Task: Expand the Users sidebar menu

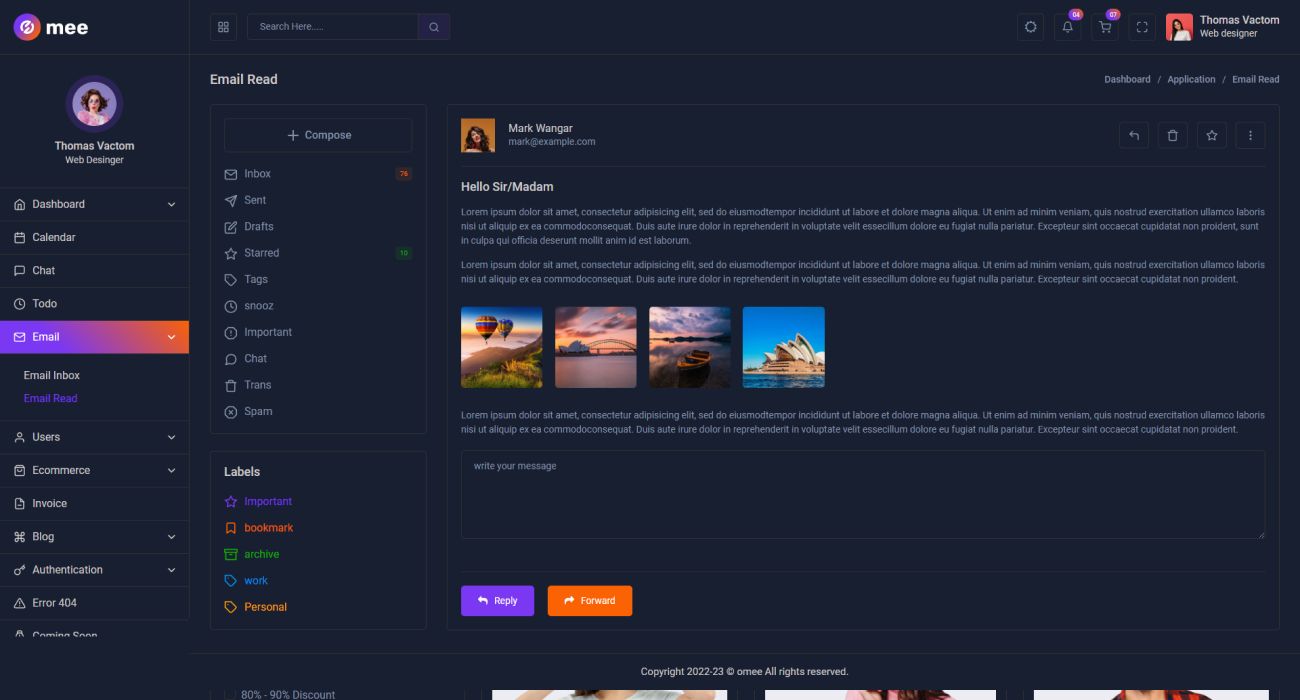Action: point(94,437)
